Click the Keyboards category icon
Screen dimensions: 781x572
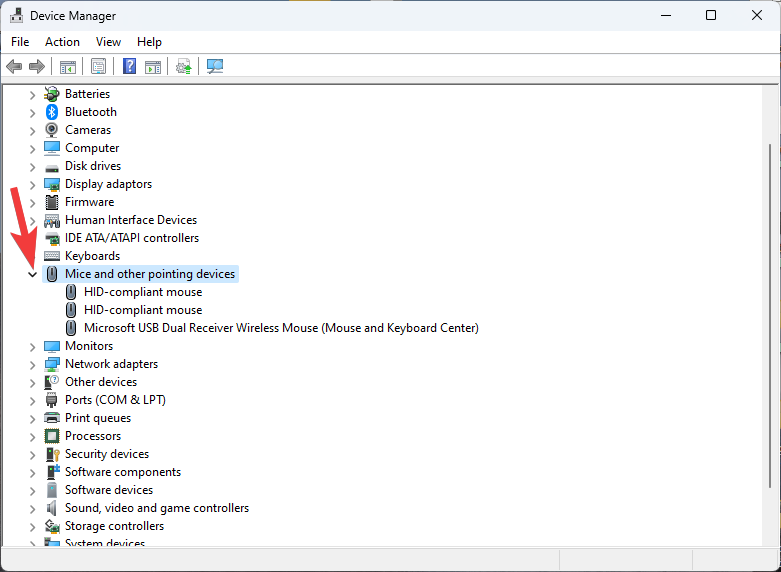tap(52, 256)
